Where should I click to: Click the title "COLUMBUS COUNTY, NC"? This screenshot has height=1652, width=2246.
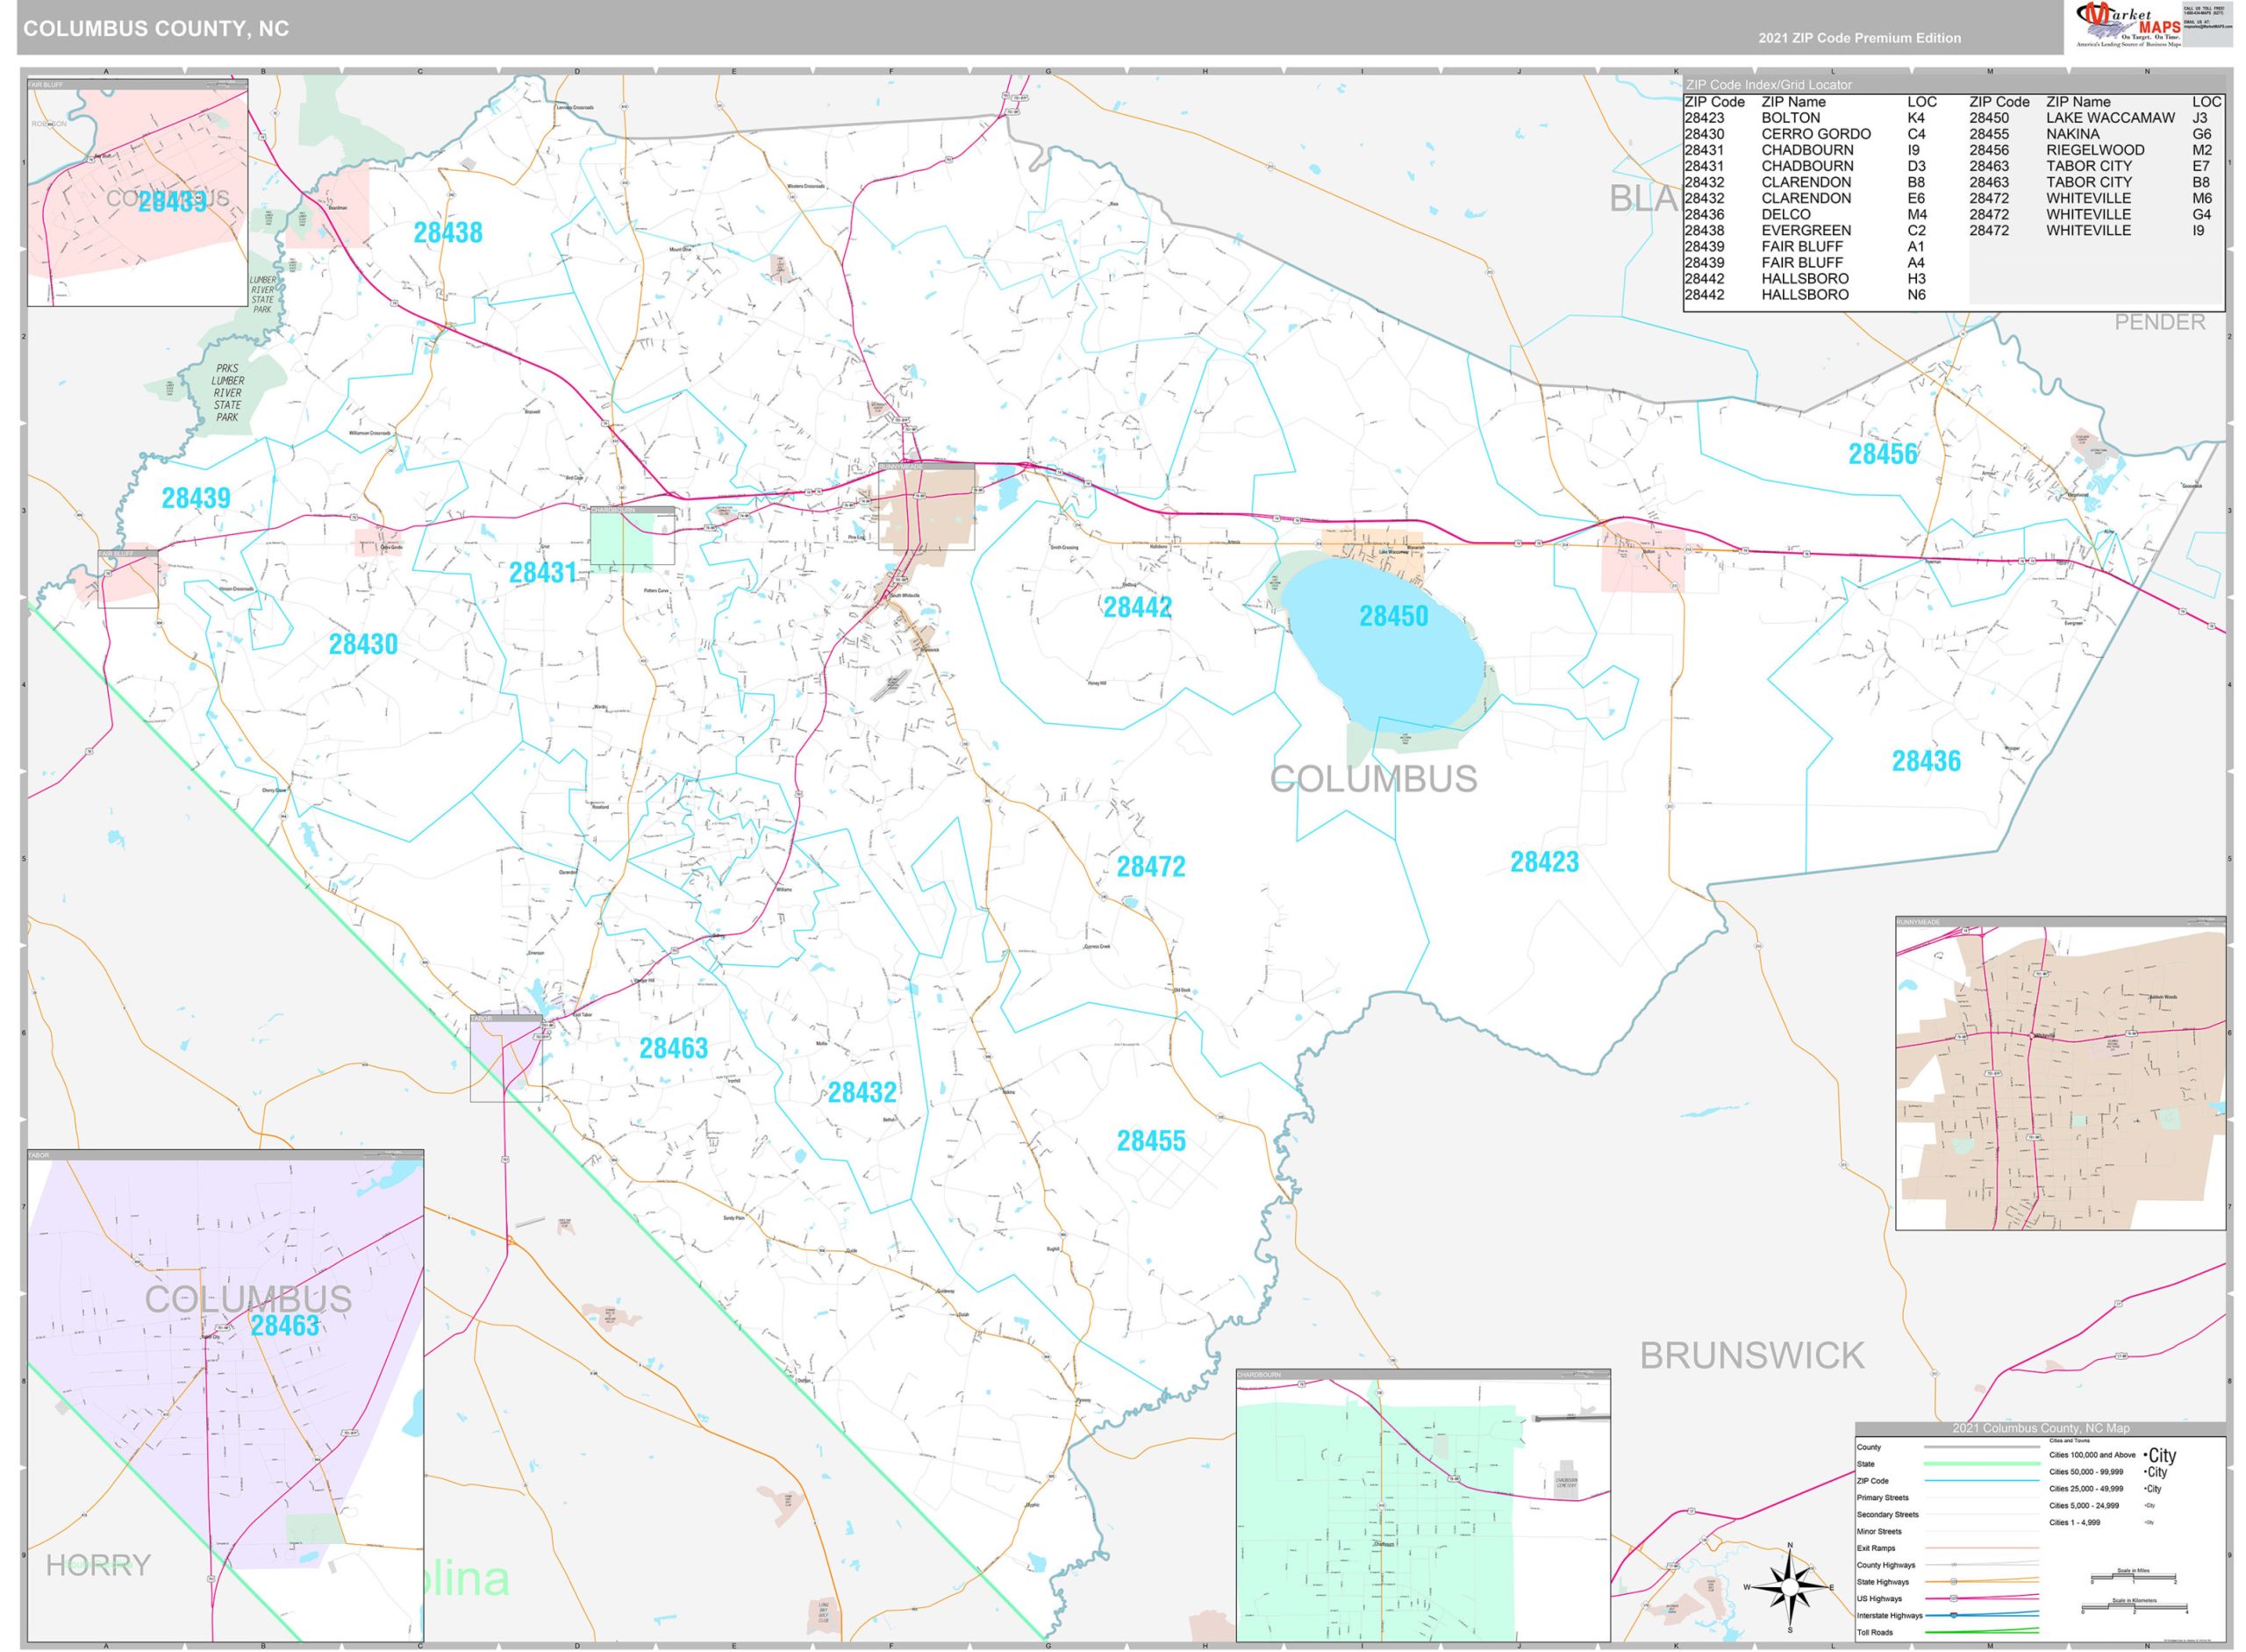[156, 29]
